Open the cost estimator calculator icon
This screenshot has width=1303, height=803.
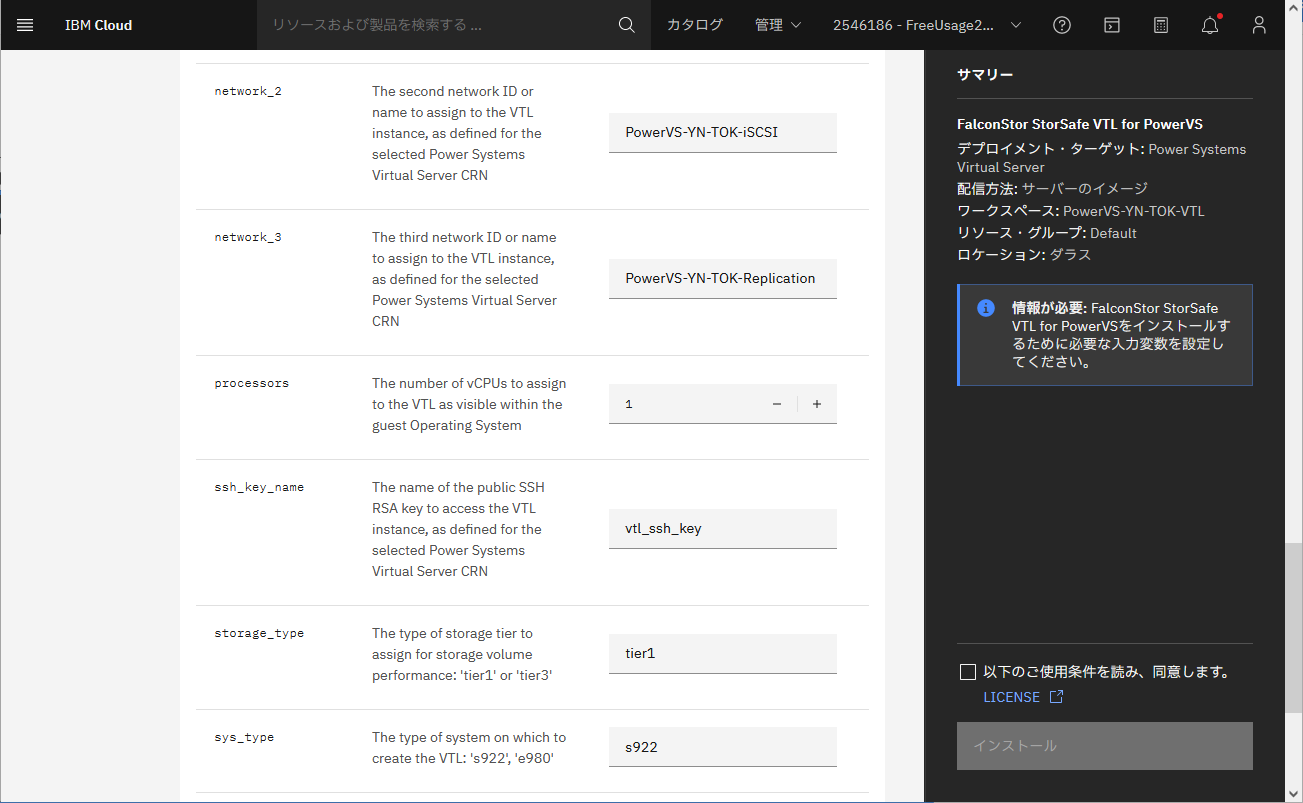[1161, 25]
